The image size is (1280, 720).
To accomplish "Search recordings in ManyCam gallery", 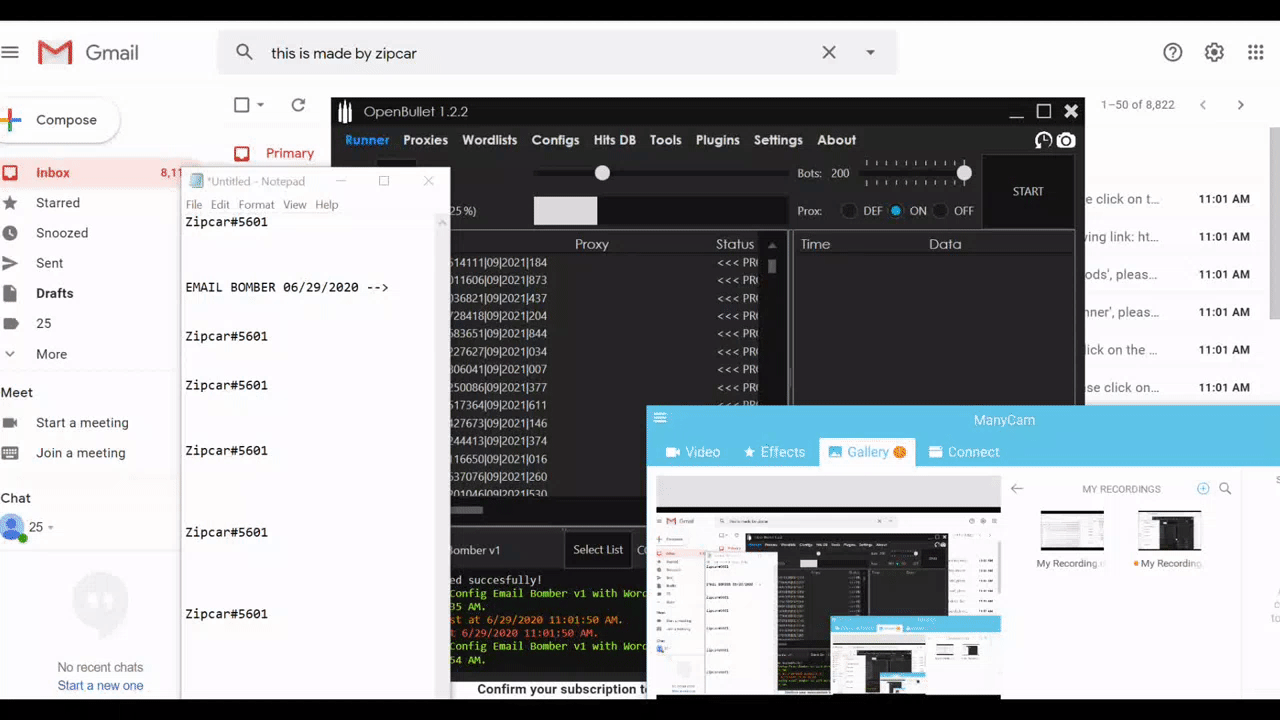I will coord(1225,489).
